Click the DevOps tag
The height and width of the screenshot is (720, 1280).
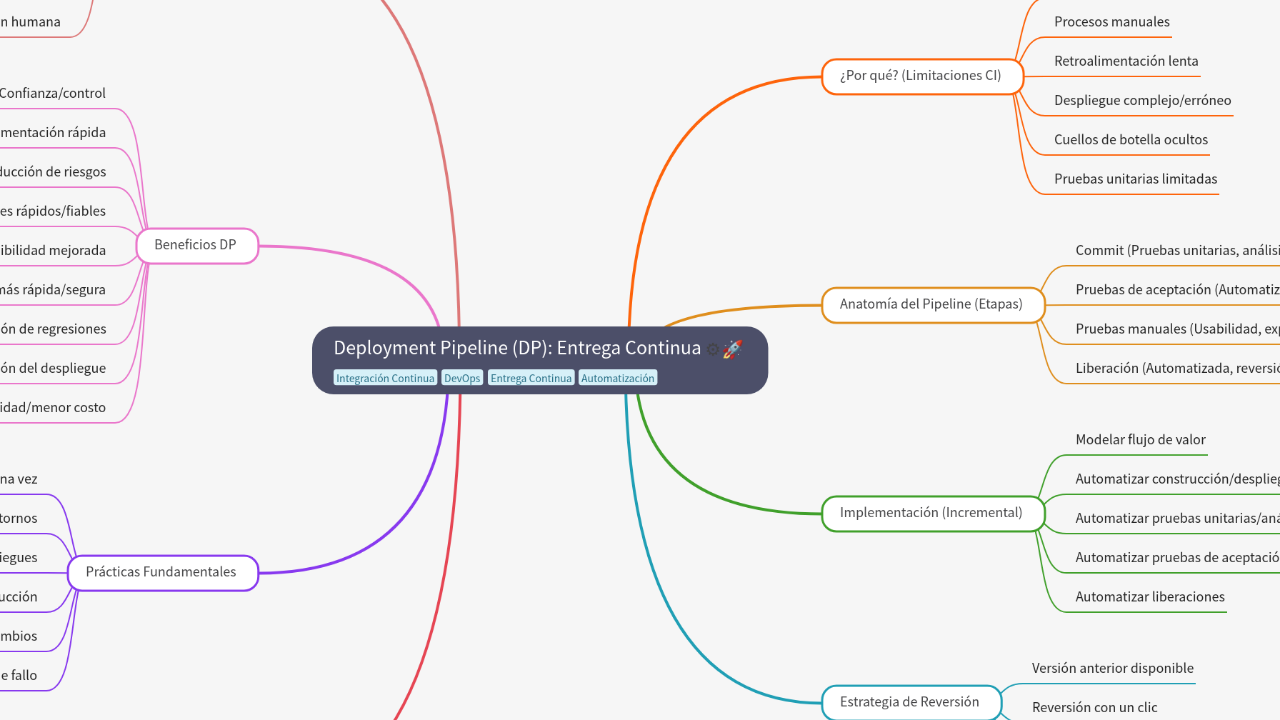click(462, 378)
